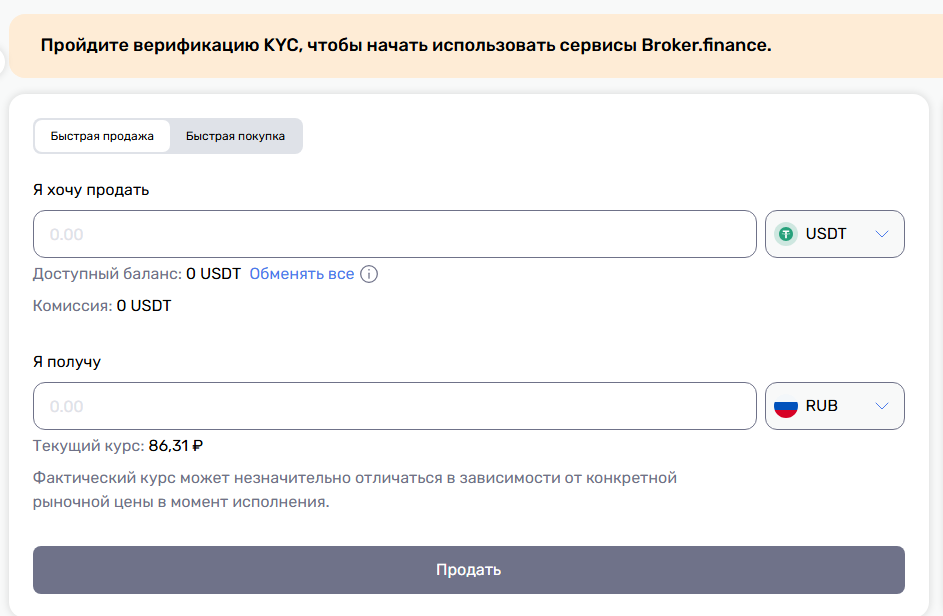The height and width of the screenshot is (616, 943).
Task: Click the Доступный баланс 0 USDT value
Action: 213,274
